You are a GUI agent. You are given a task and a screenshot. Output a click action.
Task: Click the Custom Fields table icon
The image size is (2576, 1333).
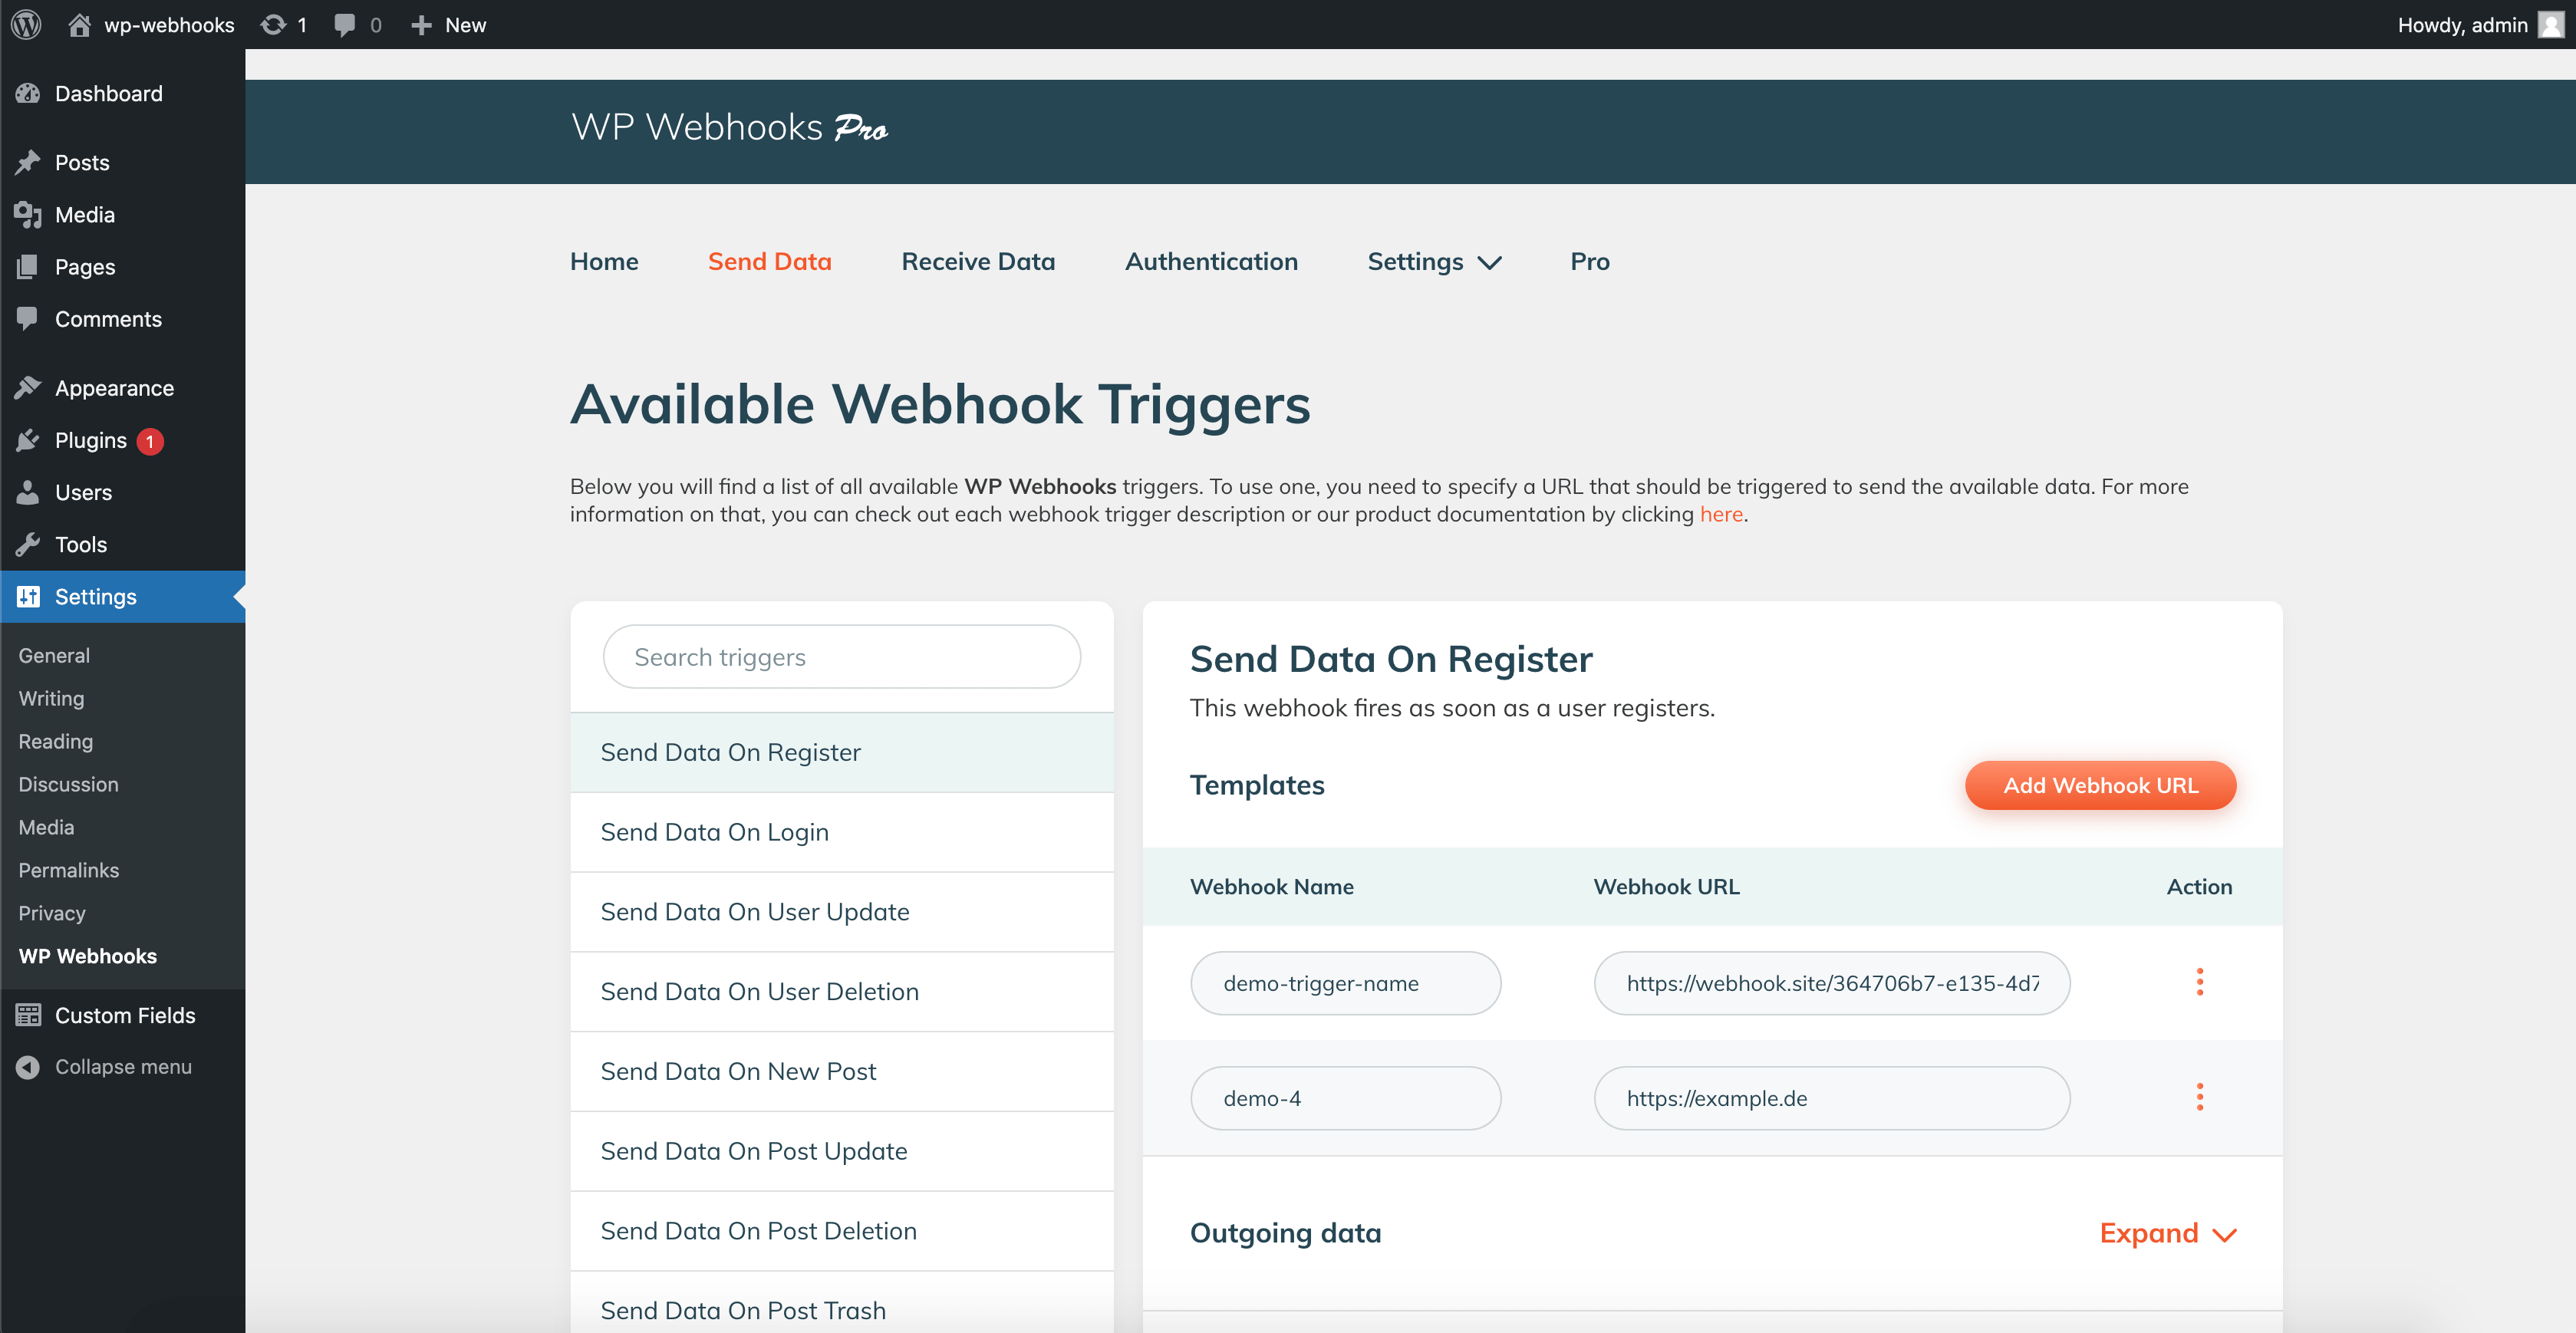(x=28, y=1015)
